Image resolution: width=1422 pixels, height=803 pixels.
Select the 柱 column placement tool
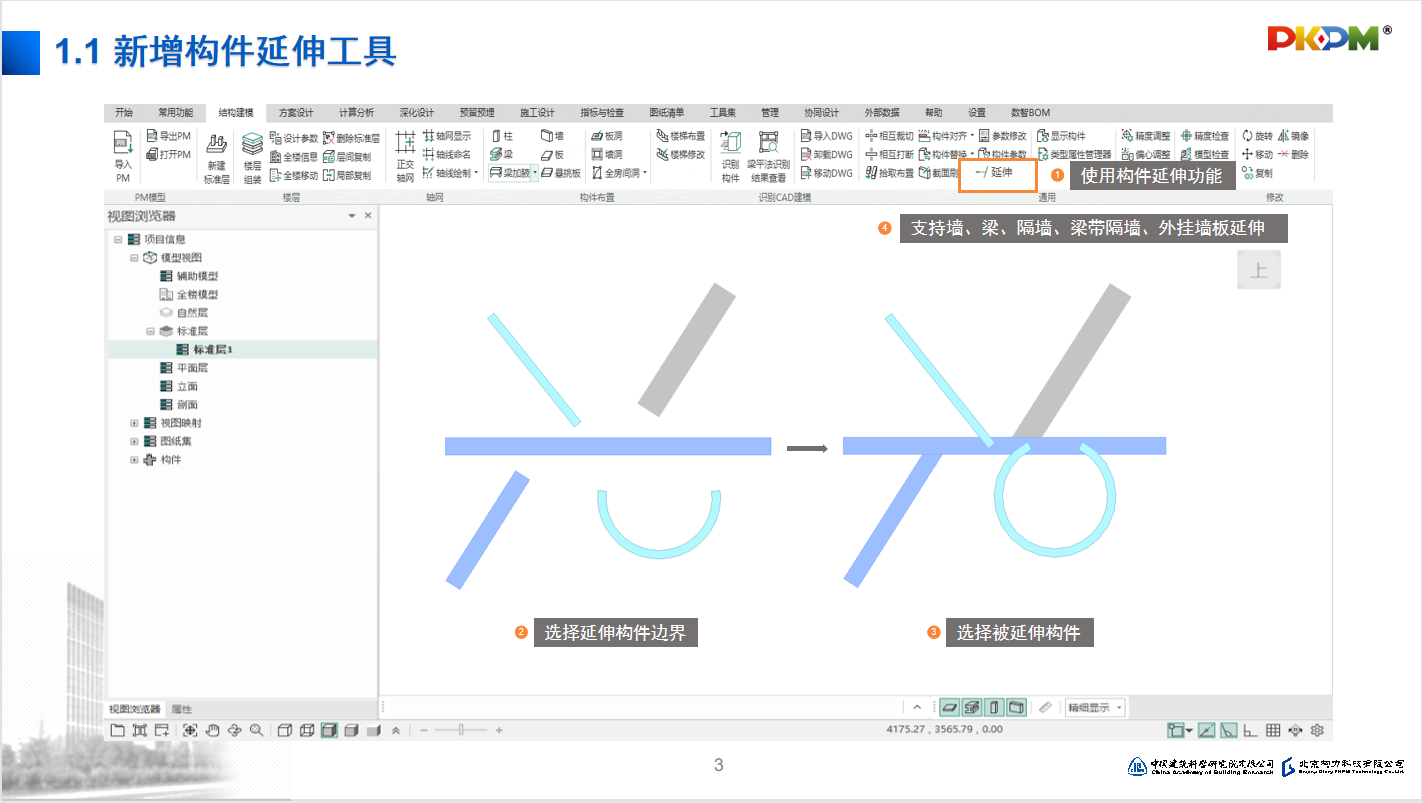point(502,136)
